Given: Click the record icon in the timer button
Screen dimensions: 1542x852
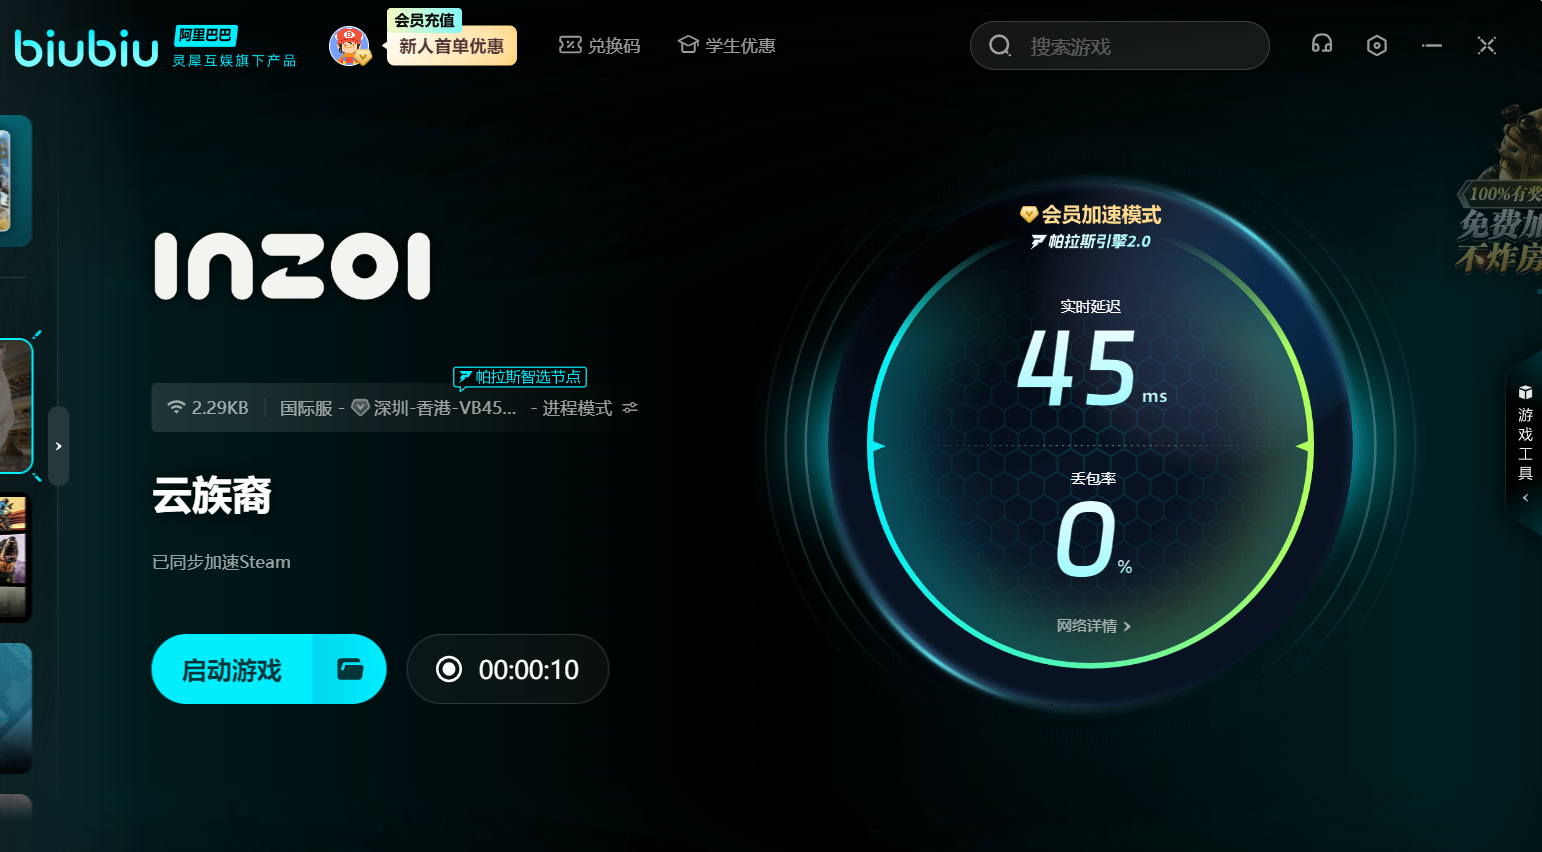Looking at the screenshot, I should pos(449,669).
